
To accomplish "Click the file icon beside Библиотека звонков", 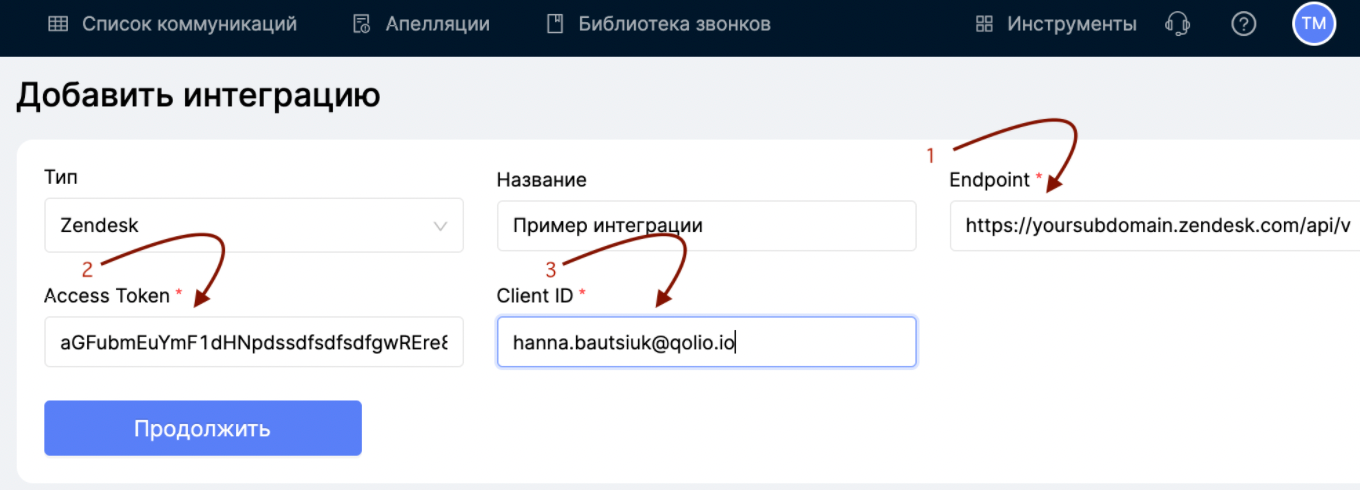I will tap(555, 24).
